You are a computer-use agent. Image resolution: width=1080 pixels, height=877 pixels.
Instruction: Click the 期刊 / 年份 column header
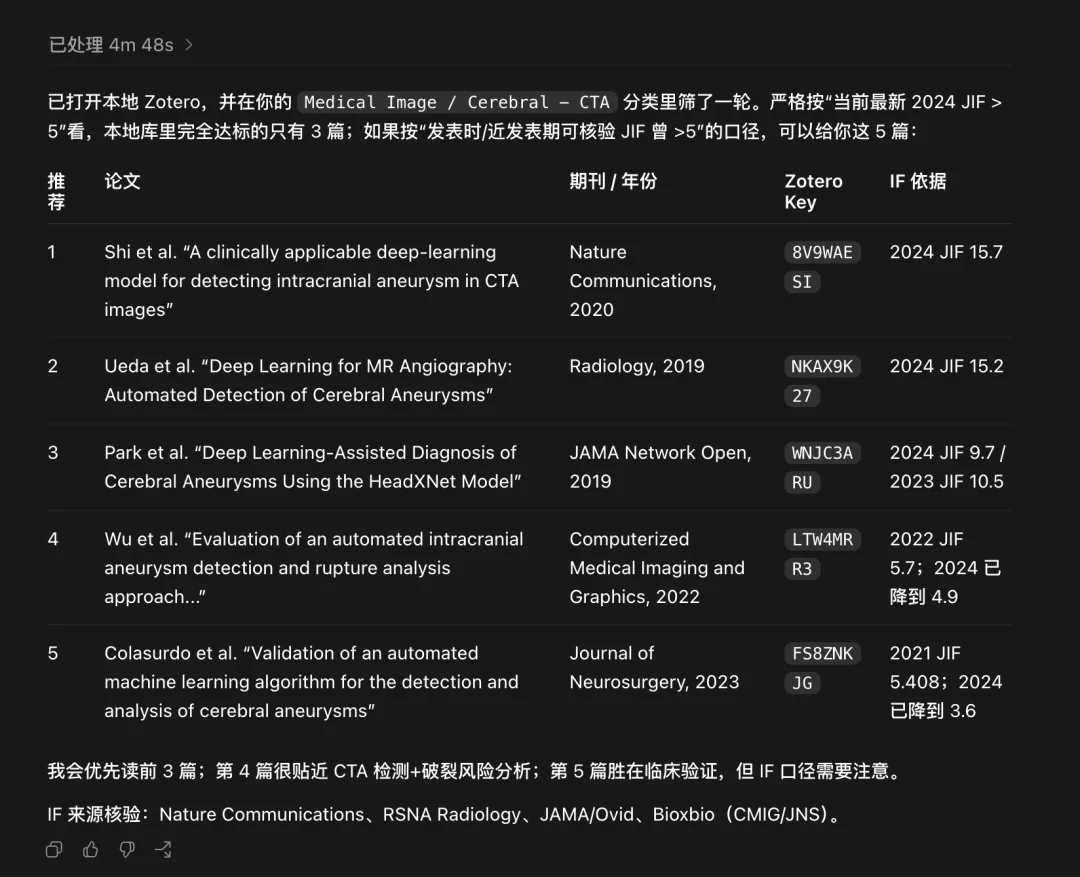click(x=613, y=181)
